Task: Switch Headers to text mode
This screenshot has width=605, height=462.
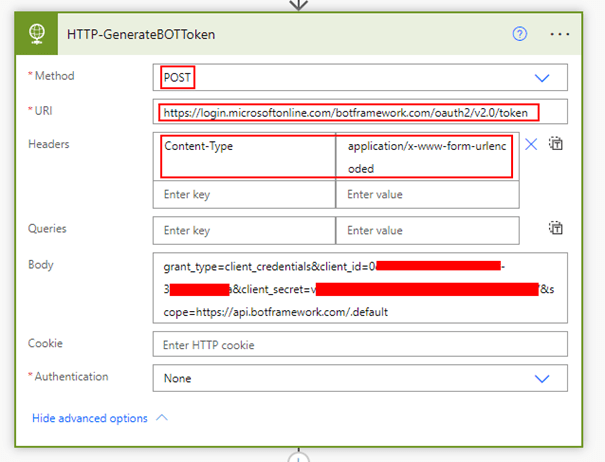Action: [556, 144]
